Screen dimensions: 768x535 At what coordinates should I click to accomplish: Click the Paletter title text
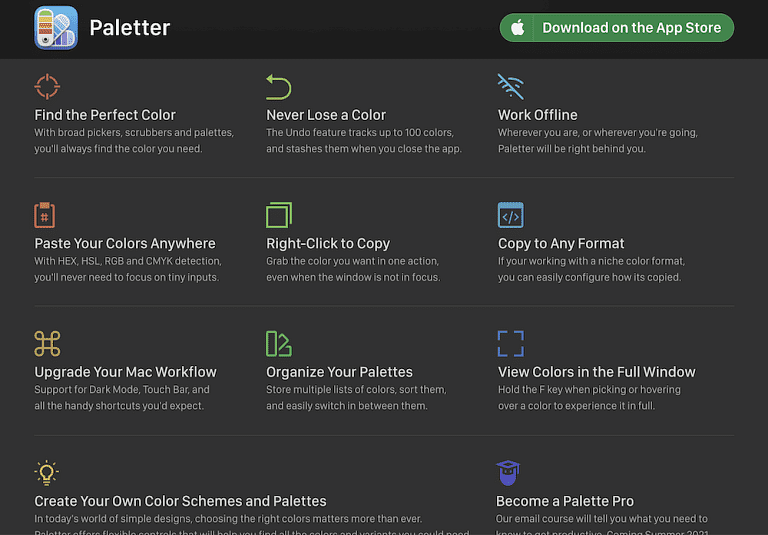pos(130,27)
